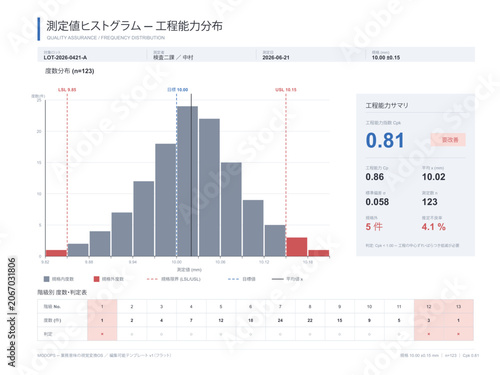Click the red judgment mark under class 1

pyautogui.click(x=102, y=334)
